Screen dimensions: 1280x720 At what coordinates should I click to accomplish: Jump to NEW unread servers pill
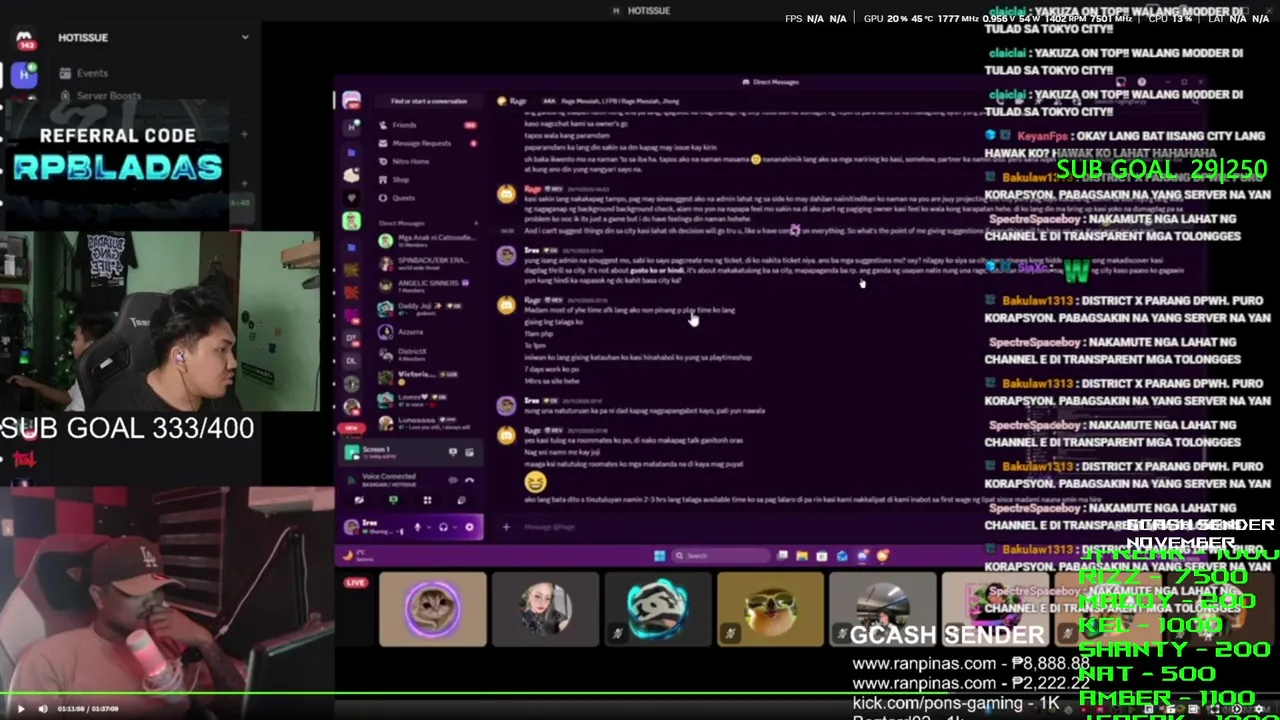coord(351,428)
